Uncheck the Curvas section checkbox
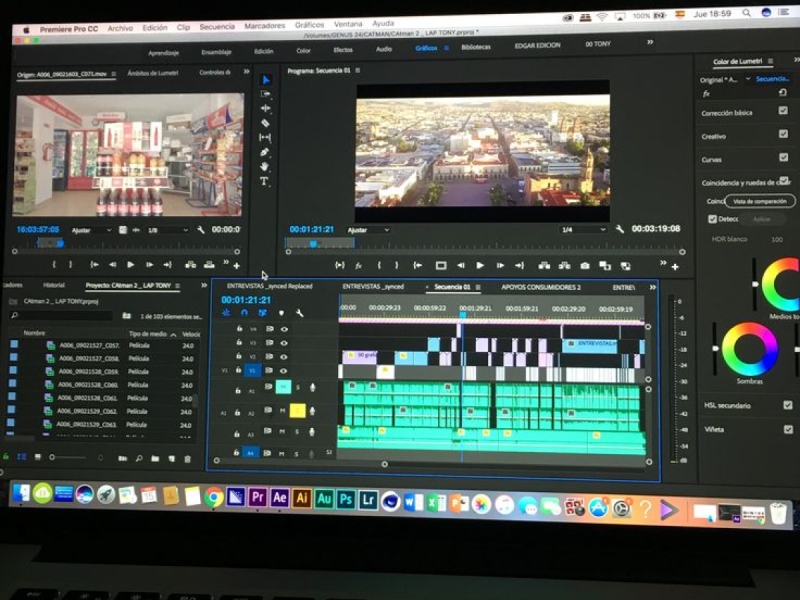Screen dimensions: 800x600 pyautogui.click(x=784, y=158)
